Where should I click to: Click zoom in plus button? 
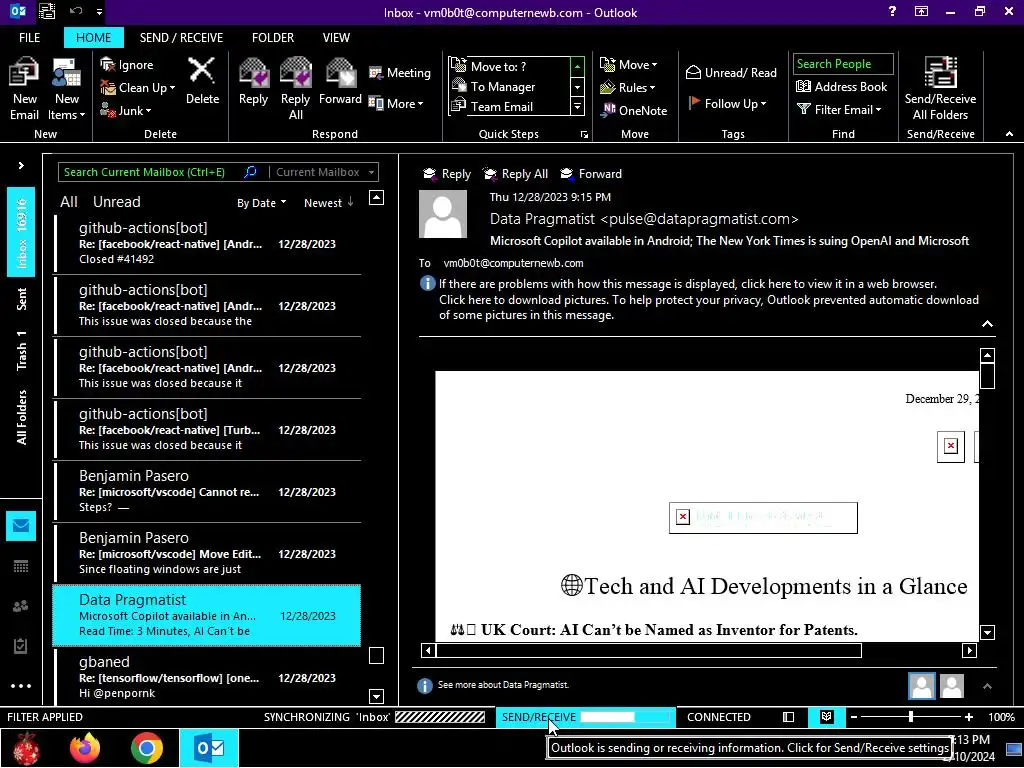[968, 717]
